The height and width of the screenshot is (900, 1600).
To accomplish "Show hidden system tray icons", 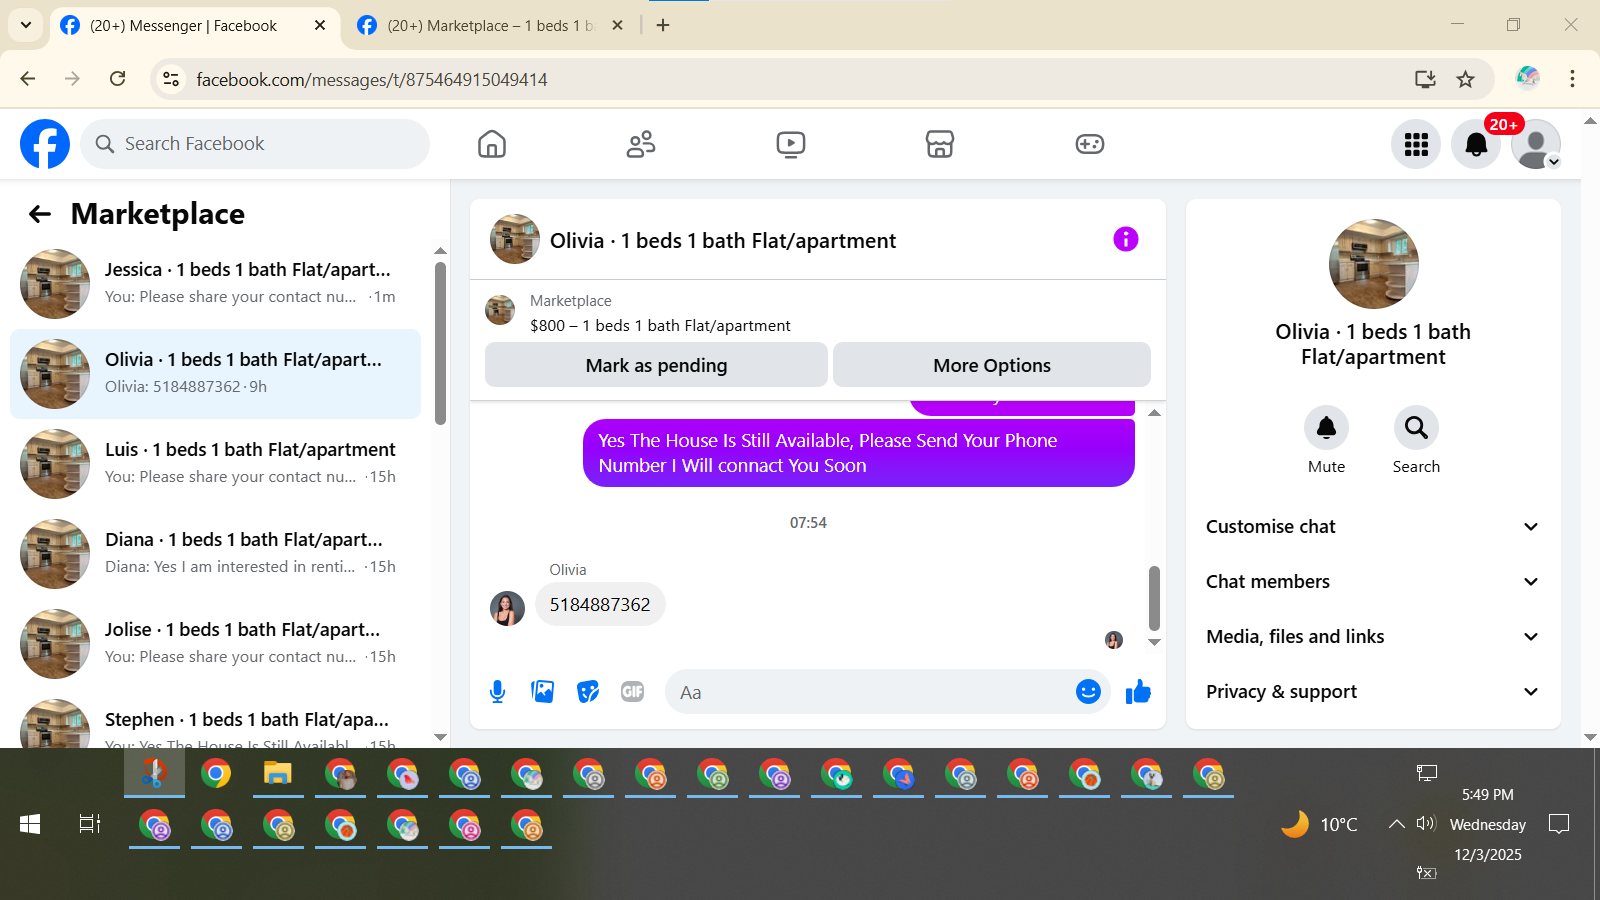I will pyautogui.click(x=1396, y=824).
